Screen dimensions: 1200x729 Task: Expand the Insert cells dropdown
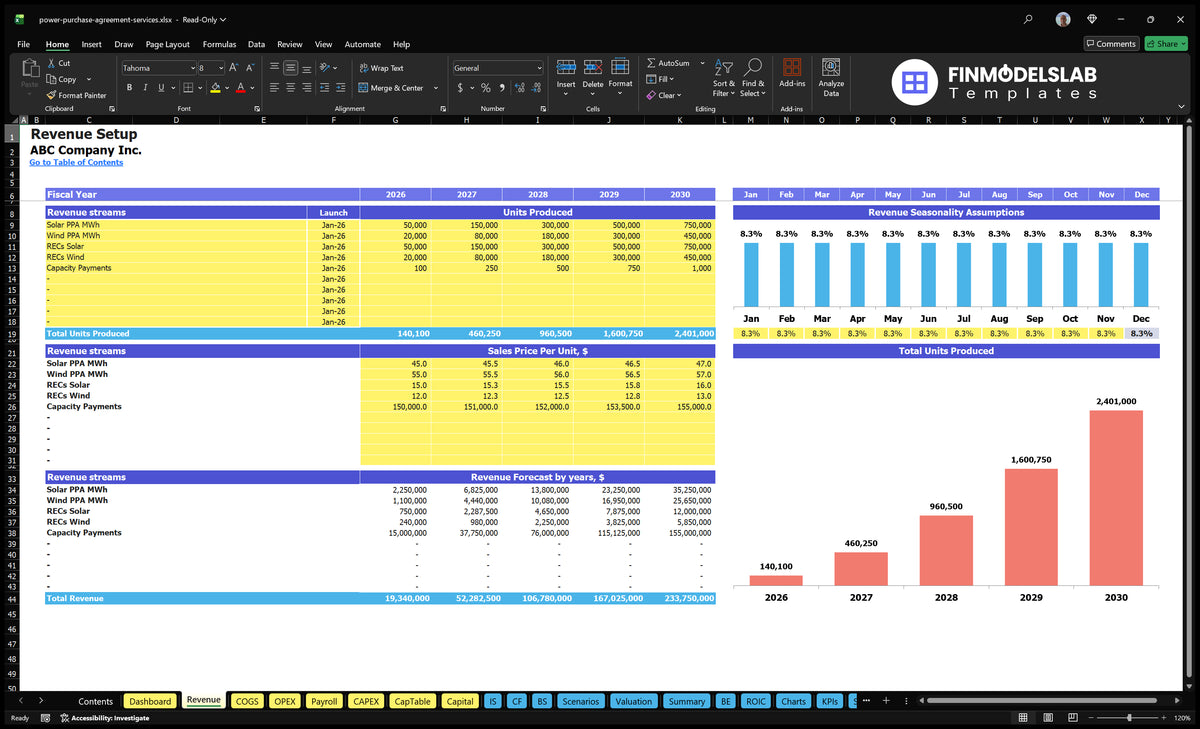click(566, 94)
